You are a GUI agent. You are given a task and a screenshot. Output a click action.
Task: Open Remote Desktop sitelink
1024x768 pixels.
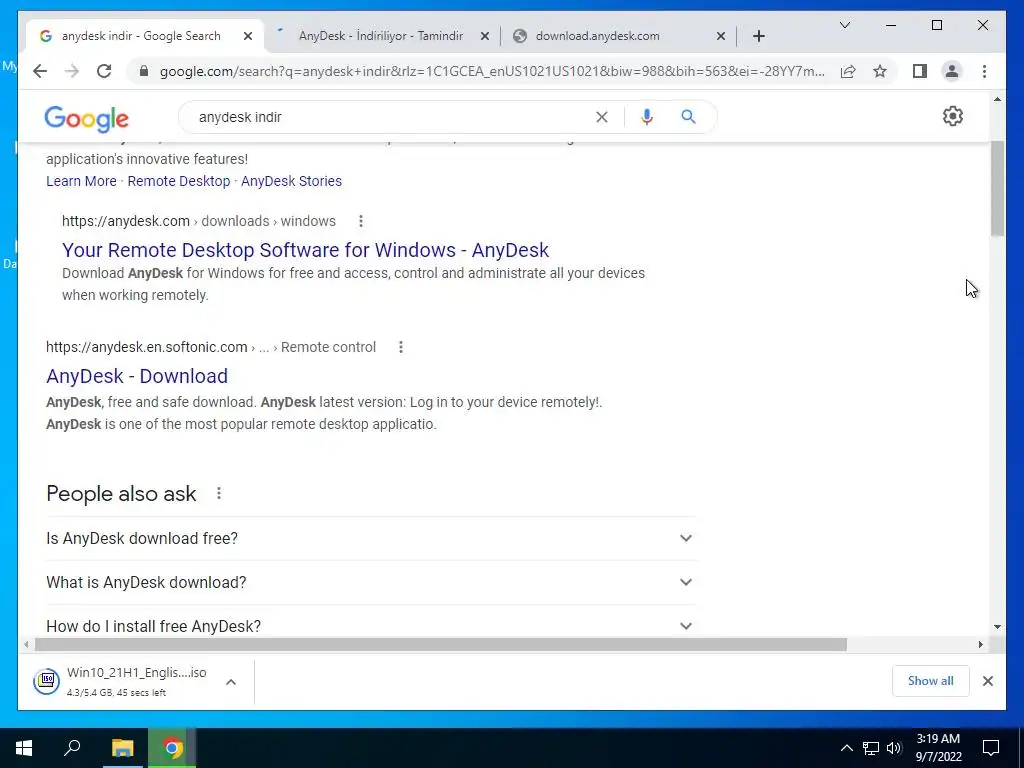click(x=179, y=181)
